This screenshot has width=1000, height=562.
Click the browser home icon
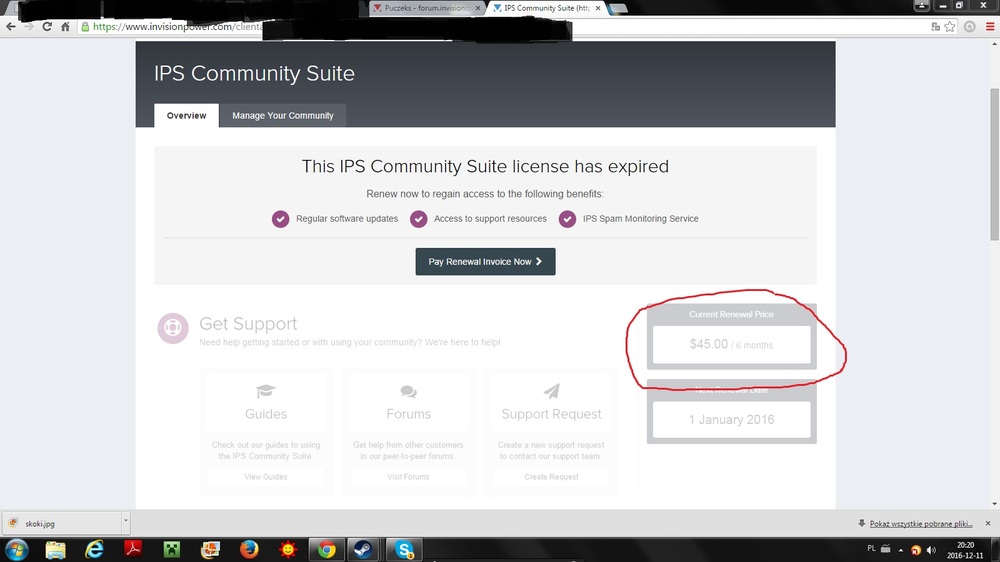pos(65,27)
